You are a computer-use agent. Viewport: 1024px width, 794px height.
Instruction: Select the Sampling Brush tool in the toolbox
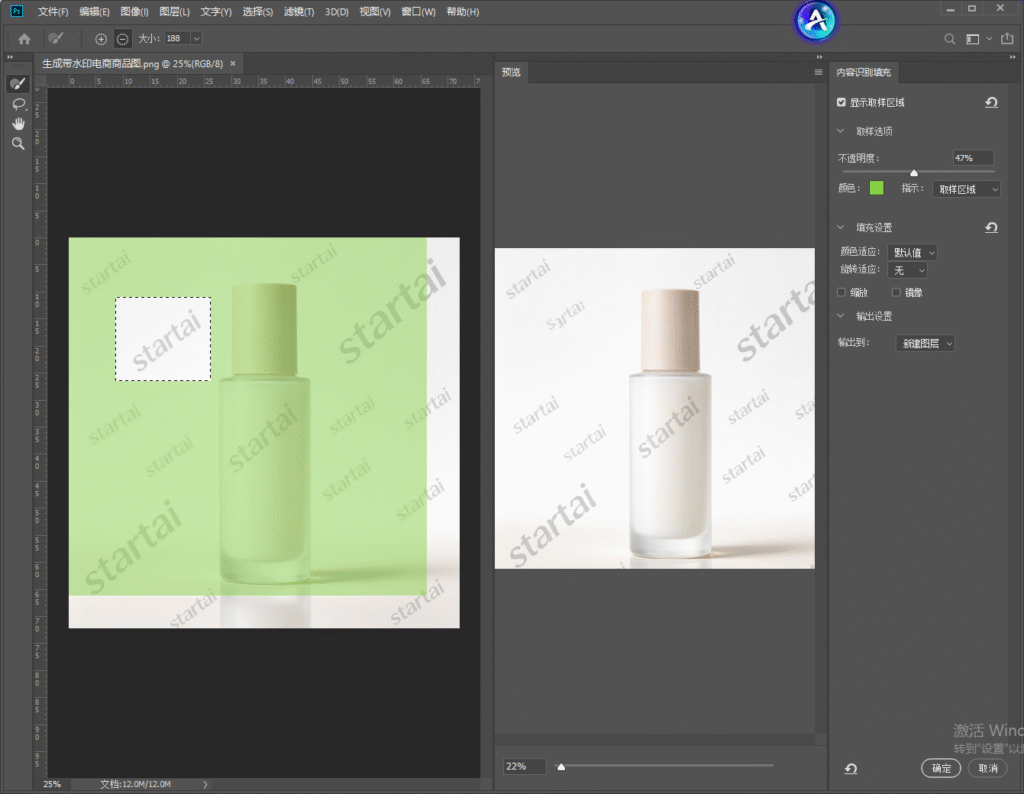pyautogui.click(x=18, y=84)
